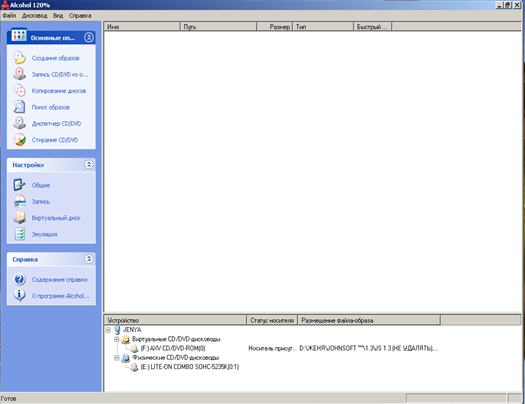Image resolution: width=525 pixels, height=404 pixels.
Task: Collapse the Справка sidebar panel
Action: pyautogui.click(x=89, y=259)
